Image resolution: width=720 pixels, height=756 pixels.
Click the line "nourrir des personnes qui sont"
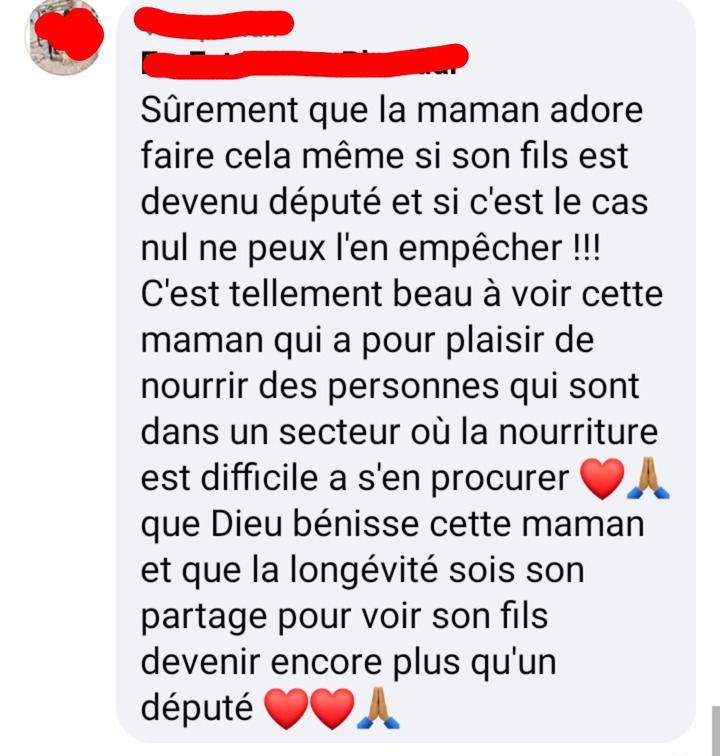pos(390,387)
